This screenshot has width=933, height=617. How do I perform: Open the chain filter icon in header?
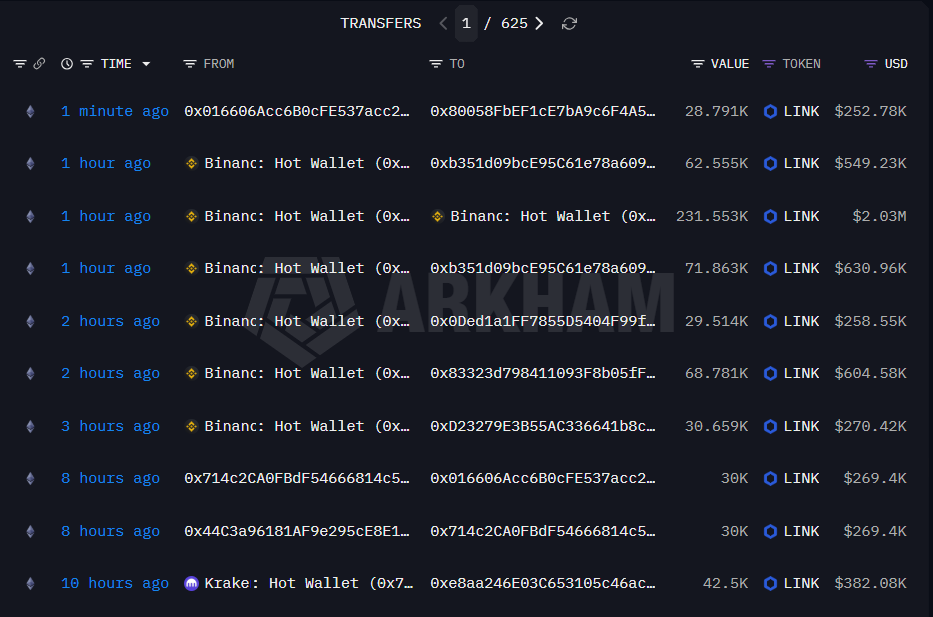point(20,64)
